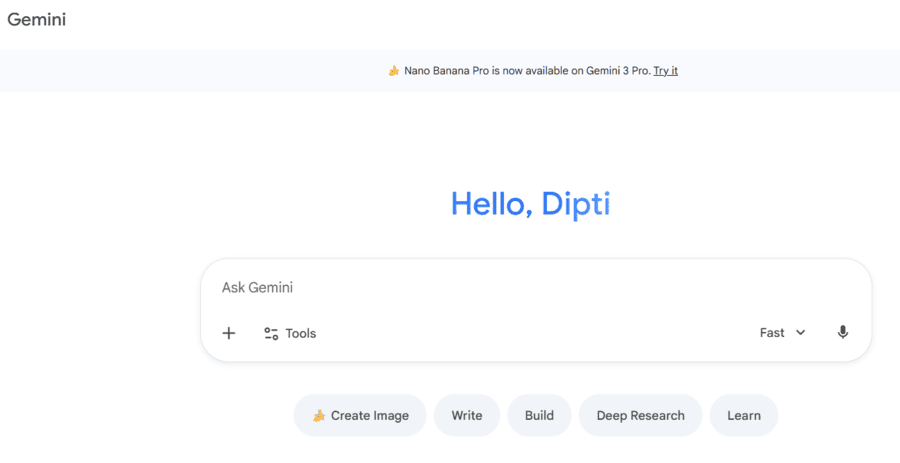Select the Learn suggestion chip
900x463 pixels.
(744, 415)
